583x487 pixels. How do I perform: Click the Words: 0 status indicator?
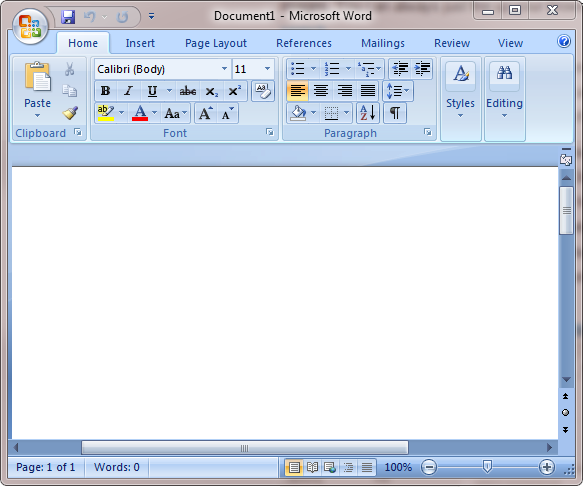(116, 467)
